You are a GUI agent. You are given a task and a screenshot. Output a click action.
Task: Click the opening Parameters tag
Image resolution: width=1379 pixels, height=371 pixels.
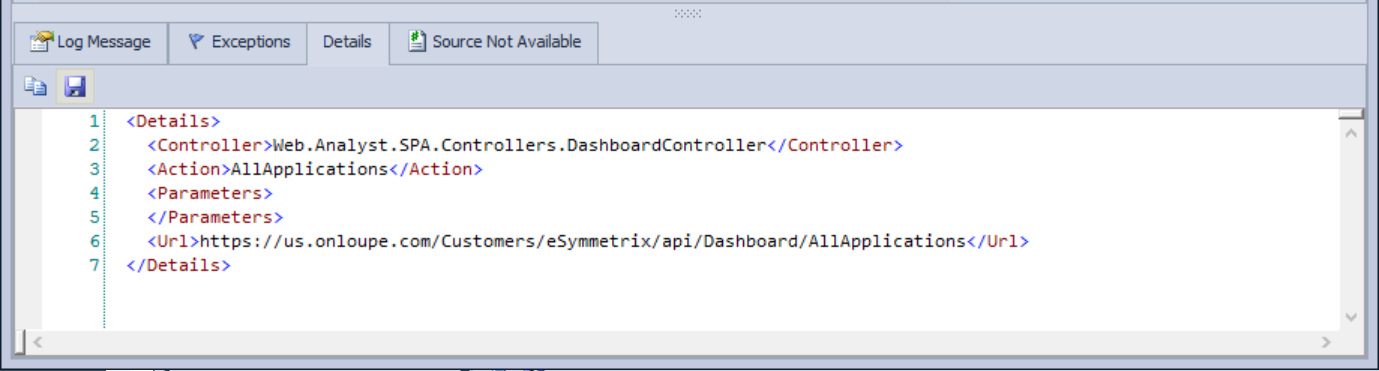pos(210,193)
